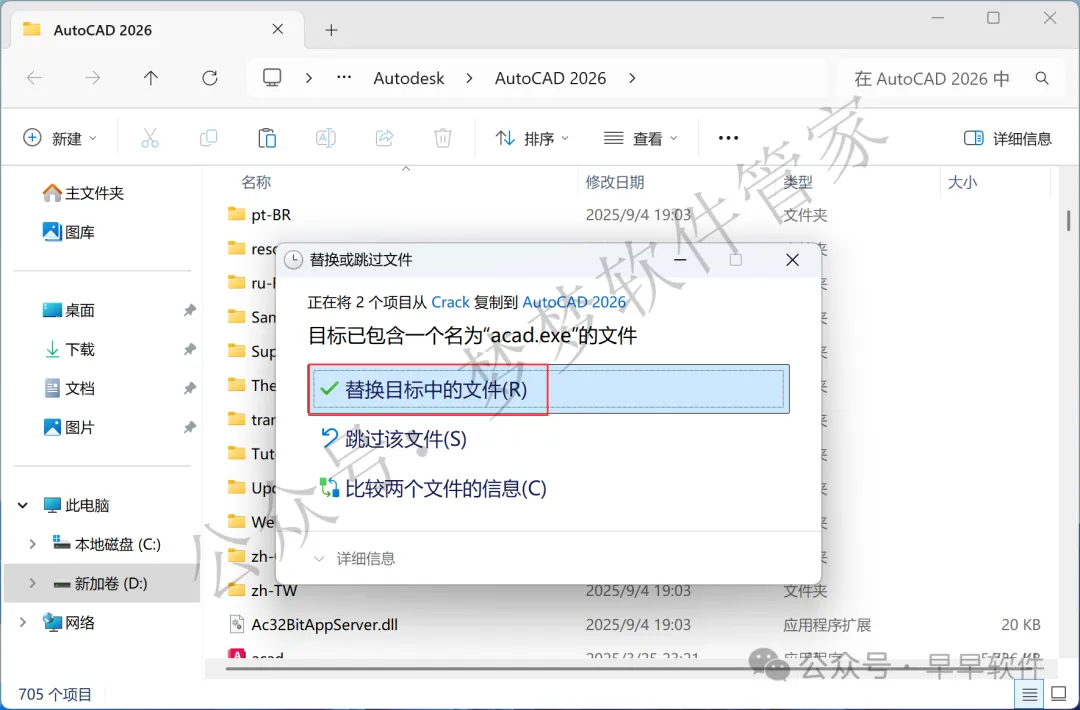Switch to details list view icon
This screenshot has height=710, width=1080.
click(1030, 694)
